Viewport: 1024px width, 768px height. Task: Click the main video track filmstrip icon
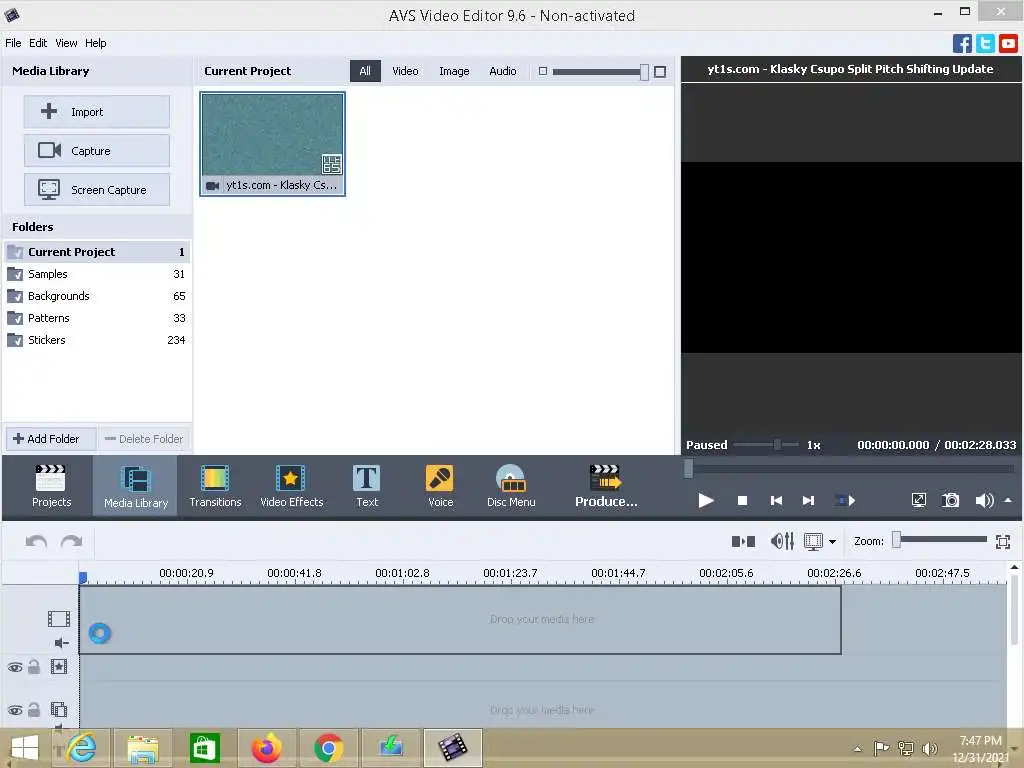coord(59,618)
